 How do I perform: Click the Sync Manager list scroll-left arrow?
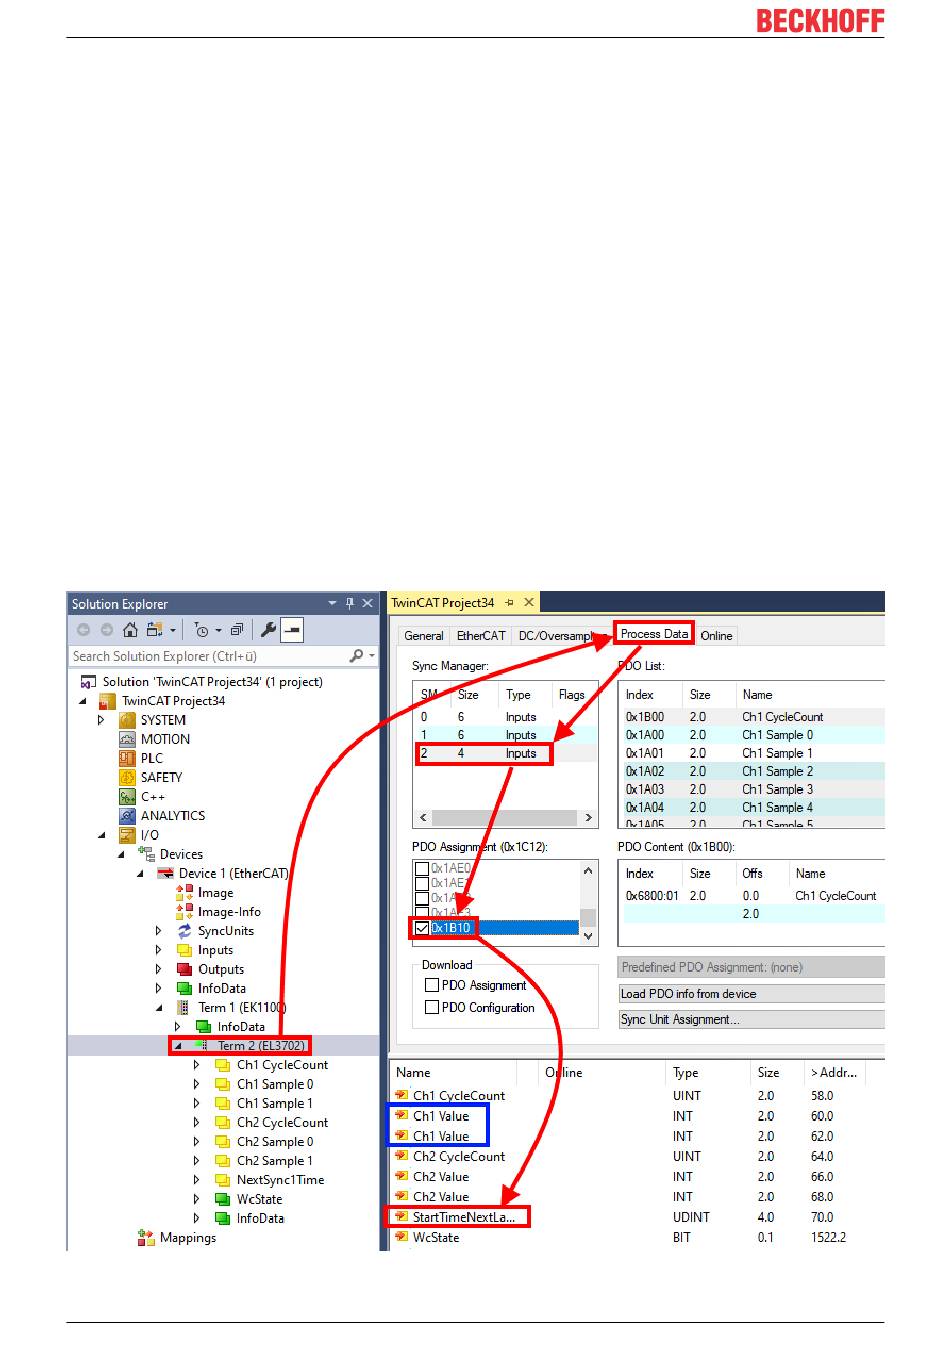pyautogui.click(x=423, y=817)
